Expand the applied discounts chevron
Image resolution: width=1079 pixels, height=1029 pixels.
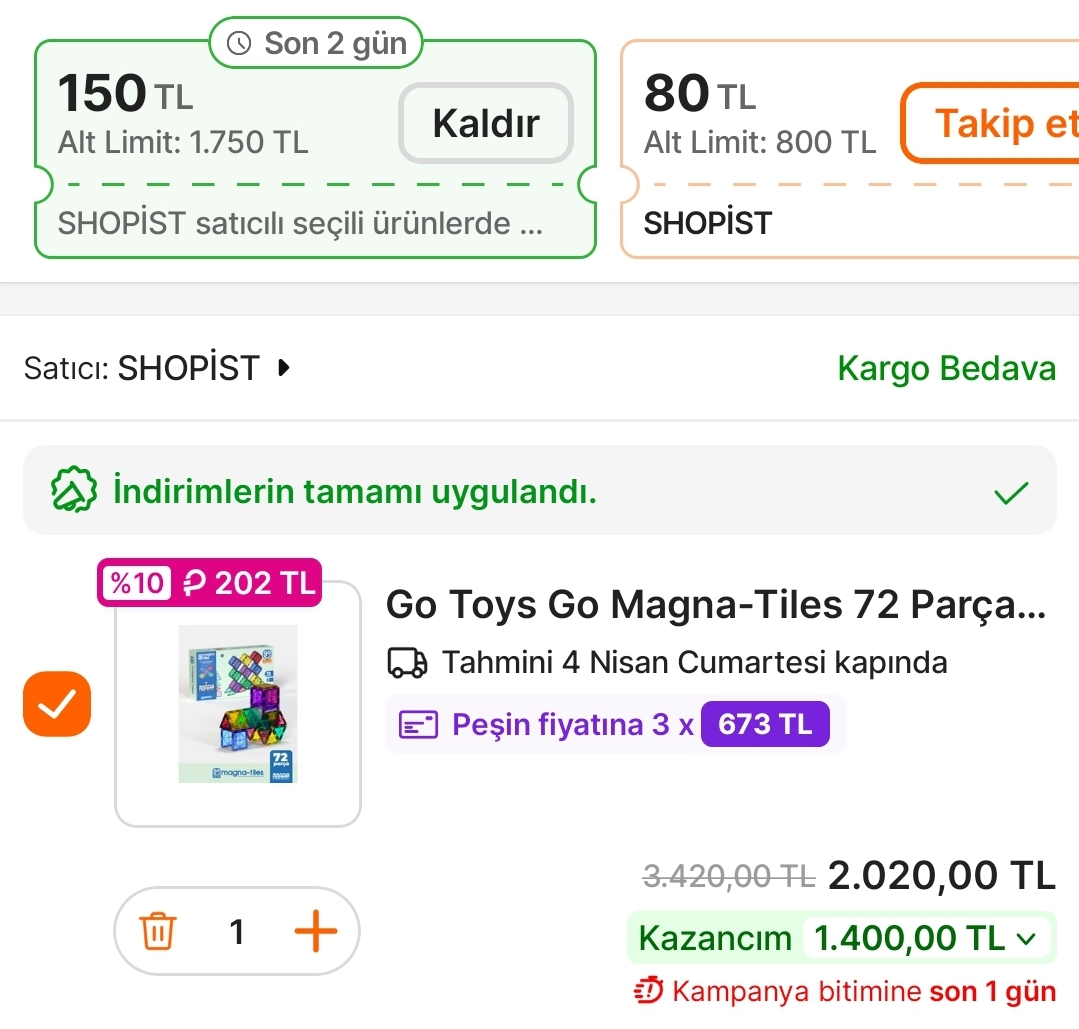point(1012,491)
